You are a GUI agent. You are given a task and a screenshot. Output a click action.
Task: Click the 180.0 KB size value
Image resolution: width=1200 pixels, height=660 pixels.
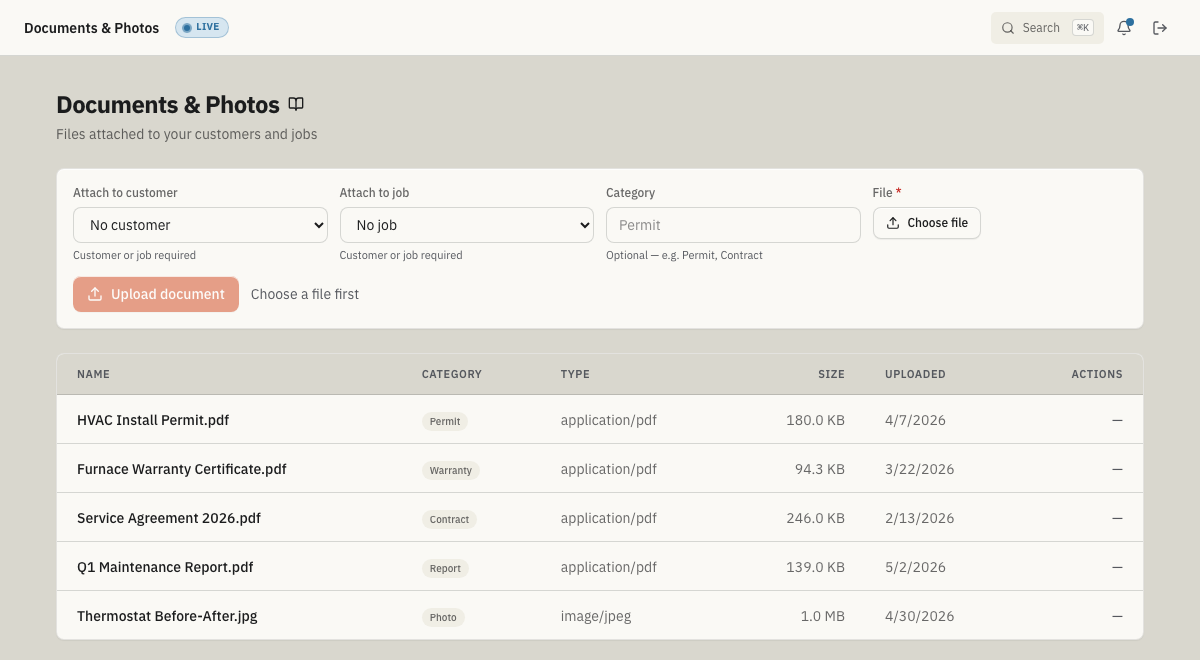[815, 420]
